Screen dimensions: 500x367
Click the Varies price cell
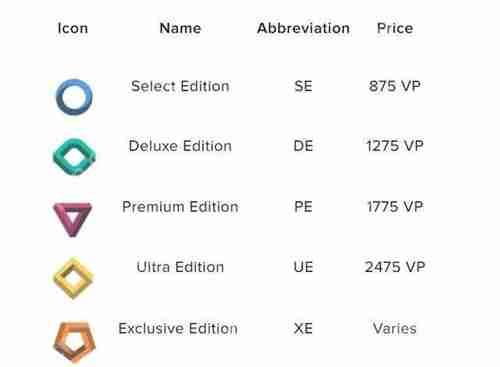click(395, 329)
